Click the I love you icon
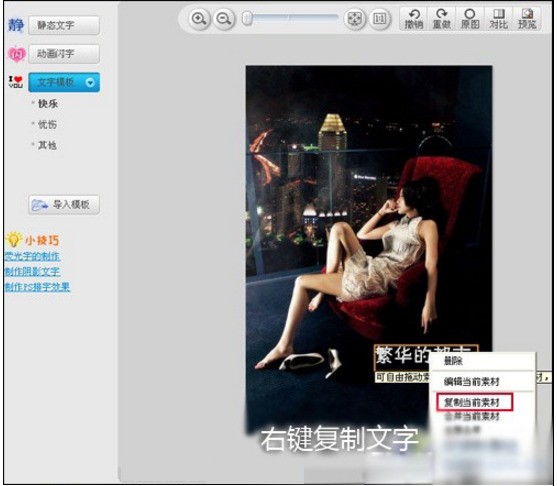The image size is (557, 486). 16,82
